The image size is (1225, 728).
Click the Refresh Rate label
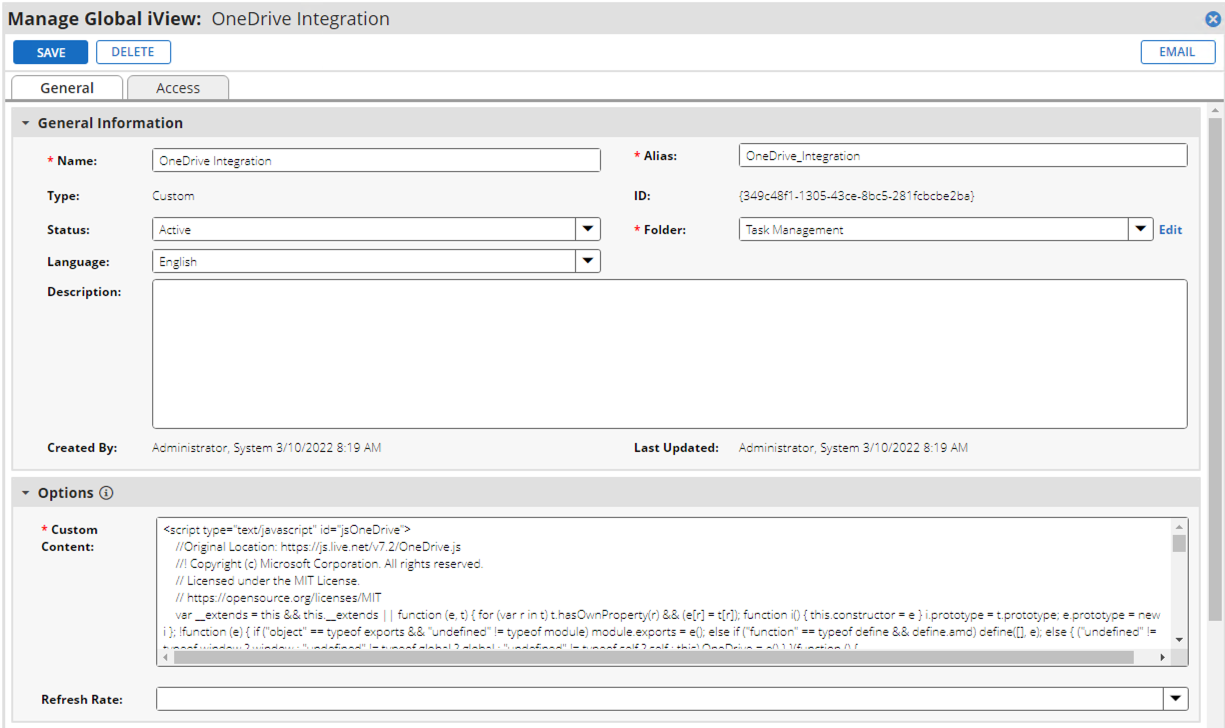82,699
